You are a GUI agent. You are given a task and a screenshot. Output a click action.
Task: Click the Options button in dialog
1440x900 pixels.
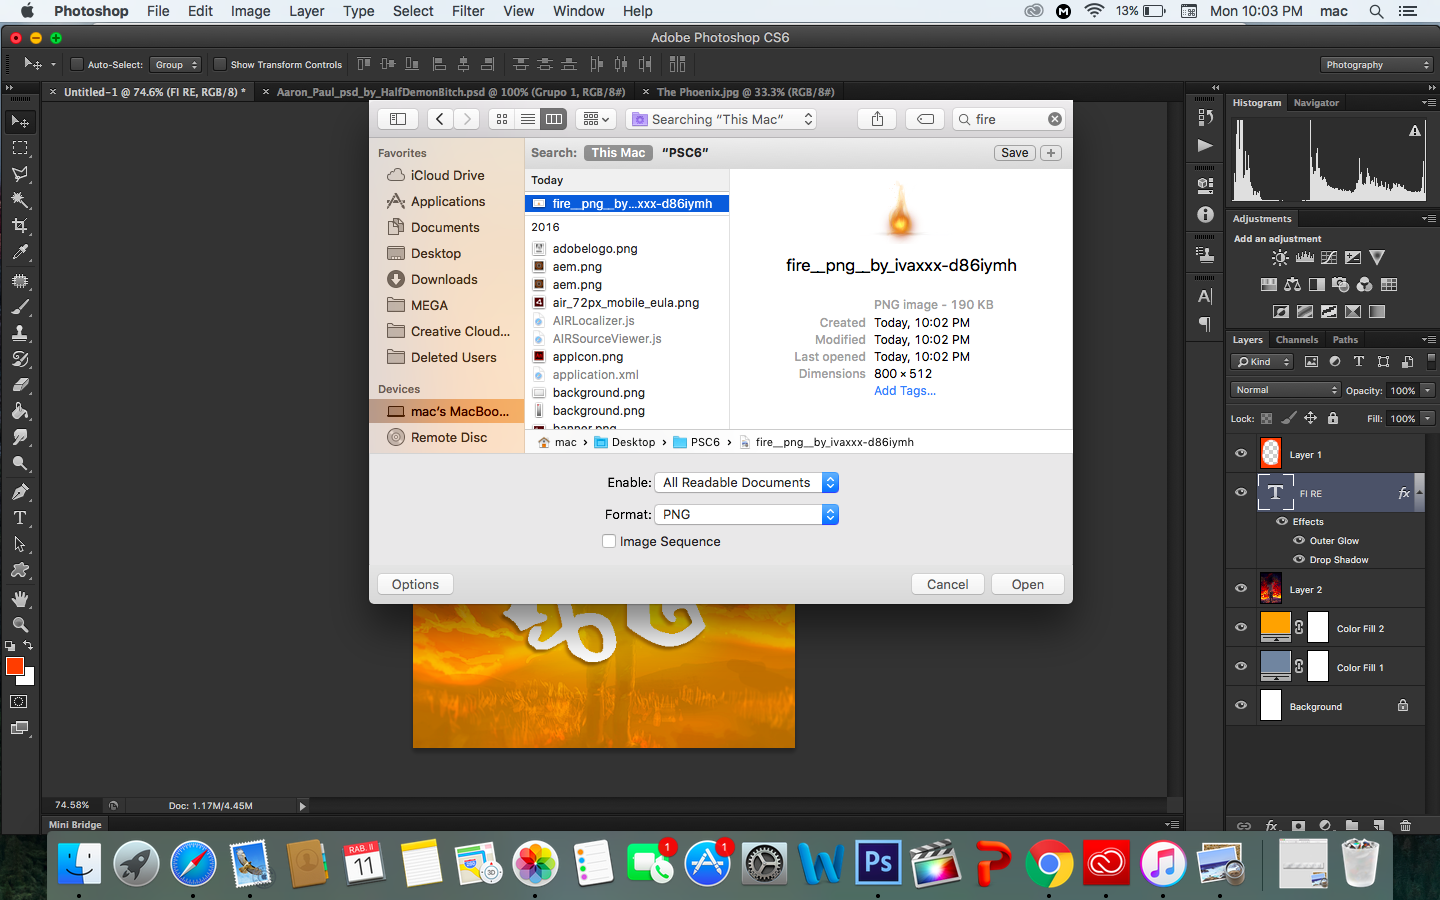[415, 584]
